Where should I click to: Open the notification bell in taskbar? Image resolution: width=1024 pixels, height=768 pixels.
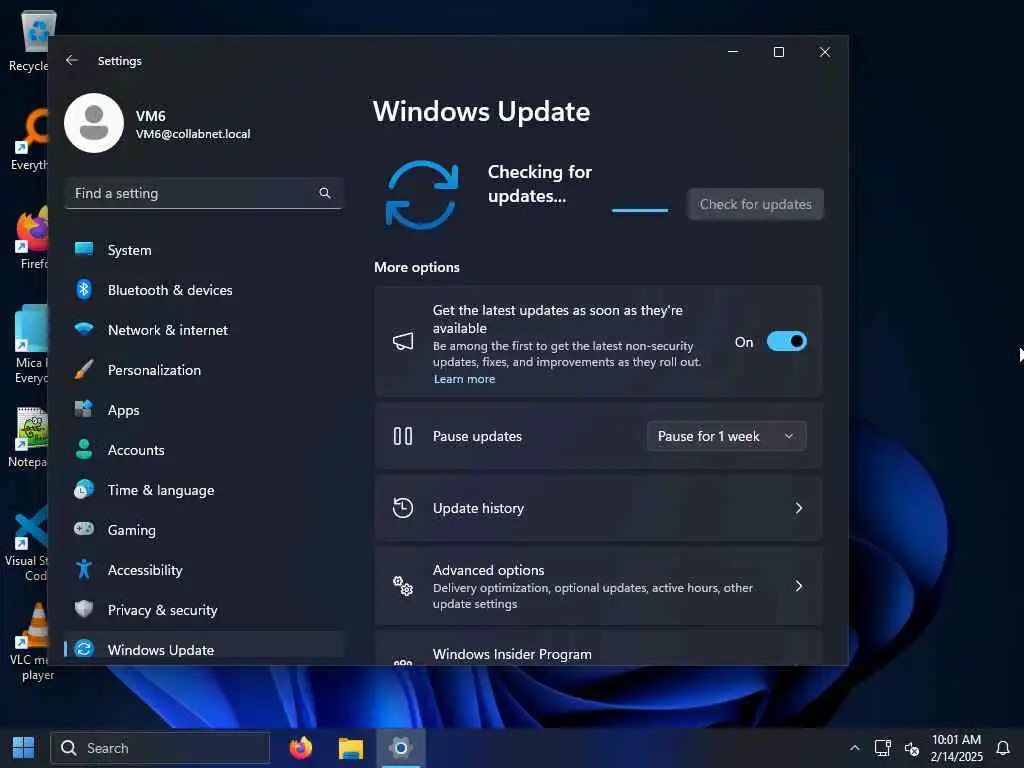pyautogui.click(x=1002, y=748)
